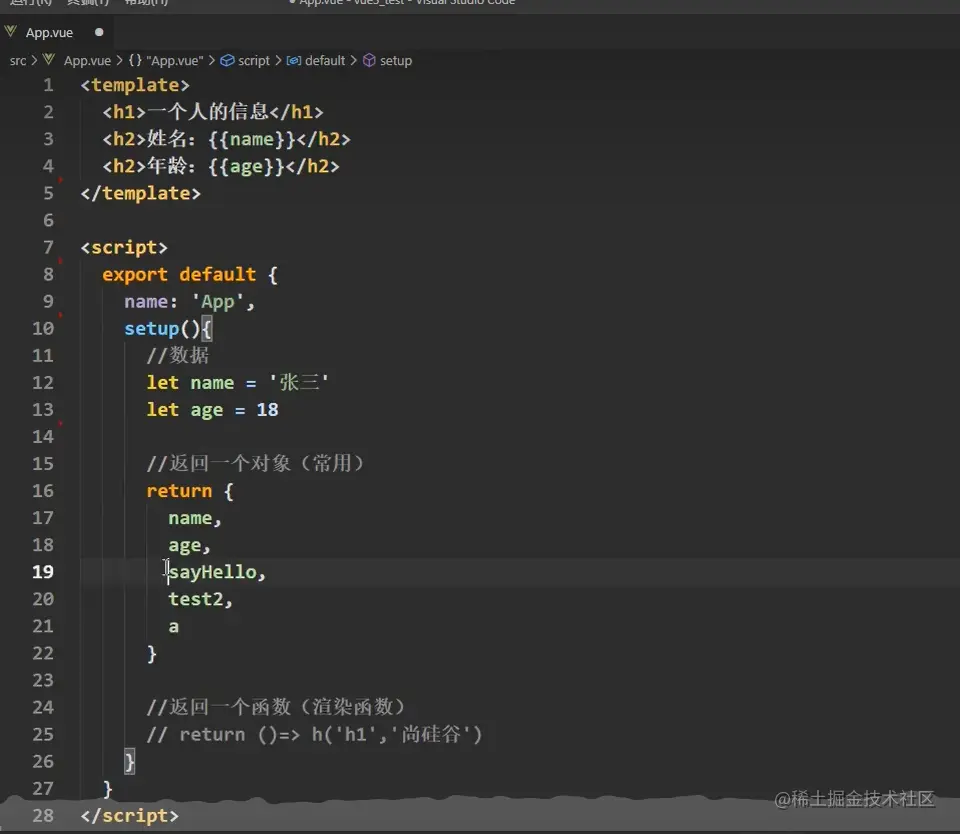Screen dimensions: 960x834
Task: Click the closing </script> tag
Action: click(130, 816)
